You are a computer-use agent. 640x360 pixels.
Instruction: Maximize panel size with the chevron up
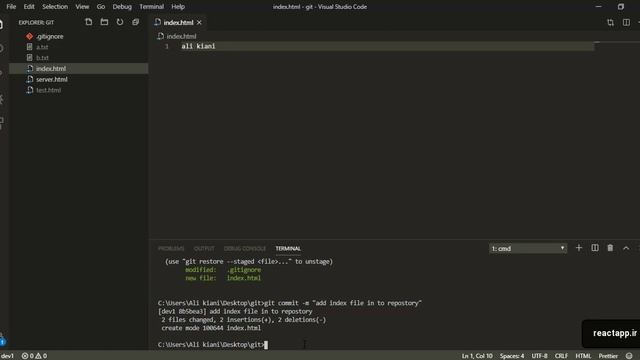coord(626,248)
